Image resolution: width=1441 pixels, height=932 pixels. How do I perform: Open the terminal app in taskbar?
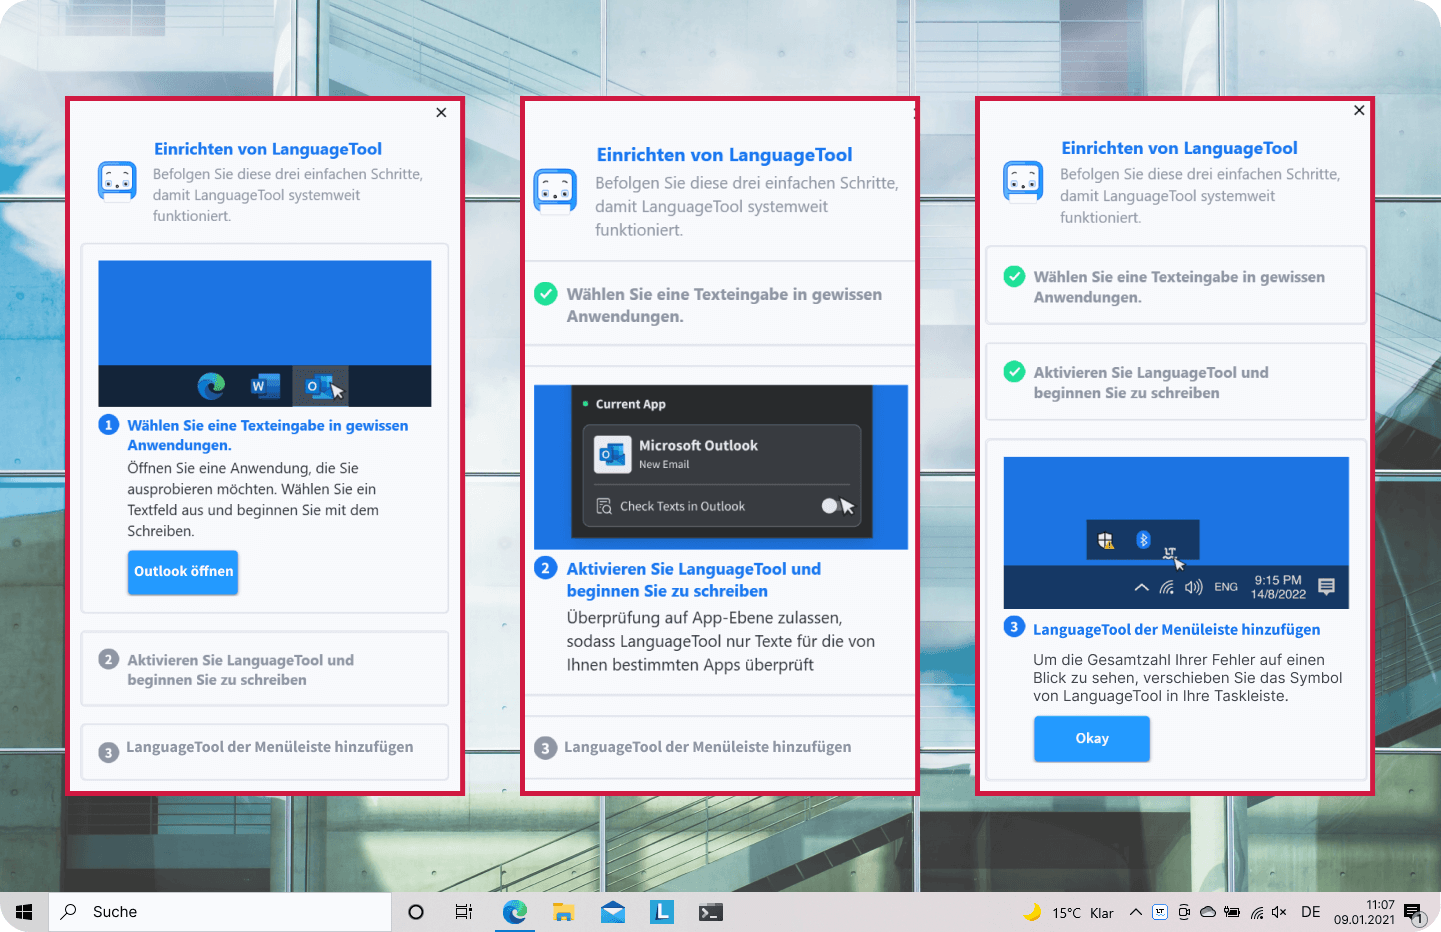711,912
